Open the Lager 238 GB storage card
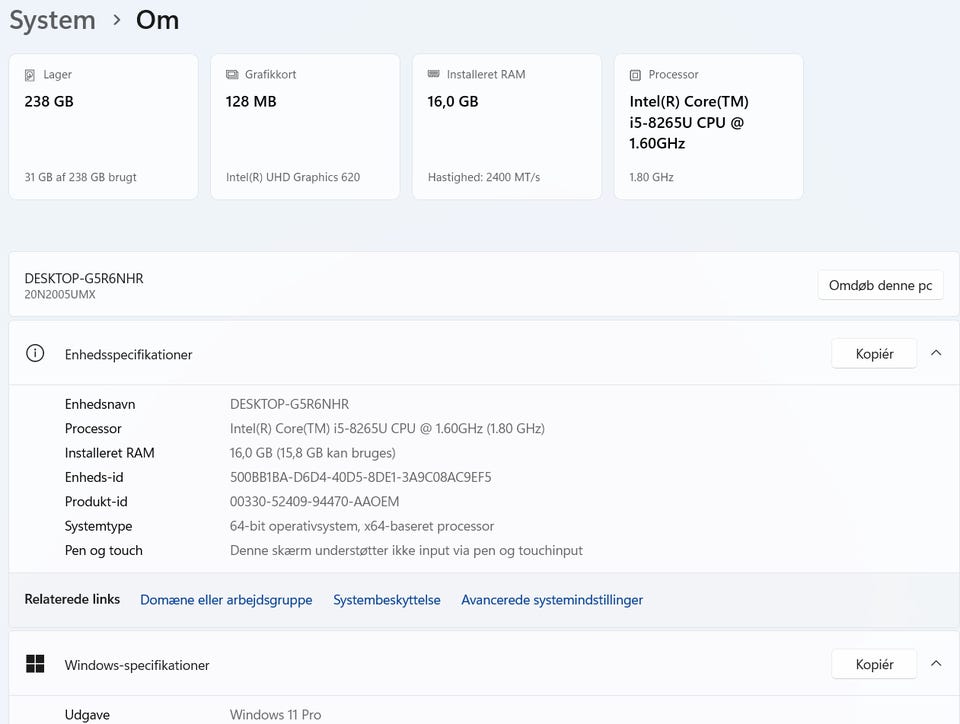This screenshot has width=960, height=724. [x=103, y=127]
